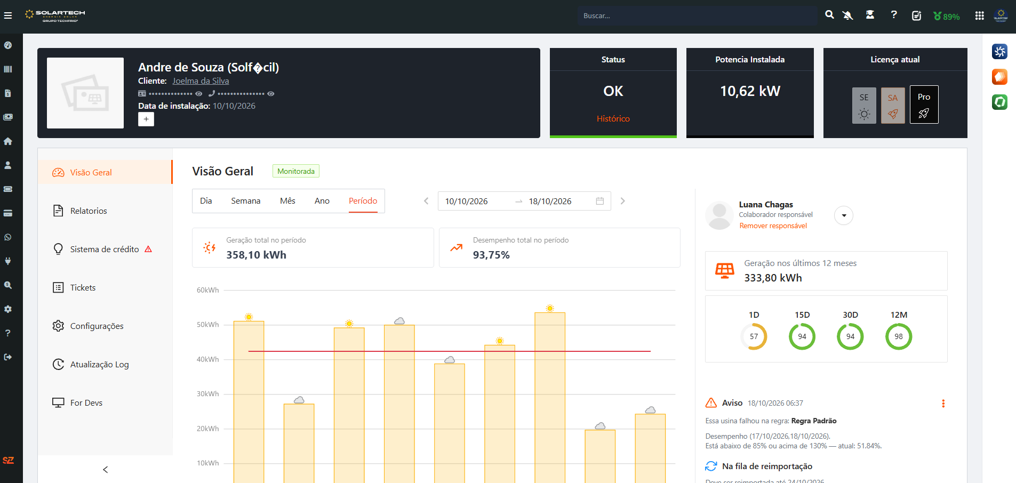This screenshot has height=483, width=1016.
Task: Switch to the Dia tab
Action: tap(206, 201)
